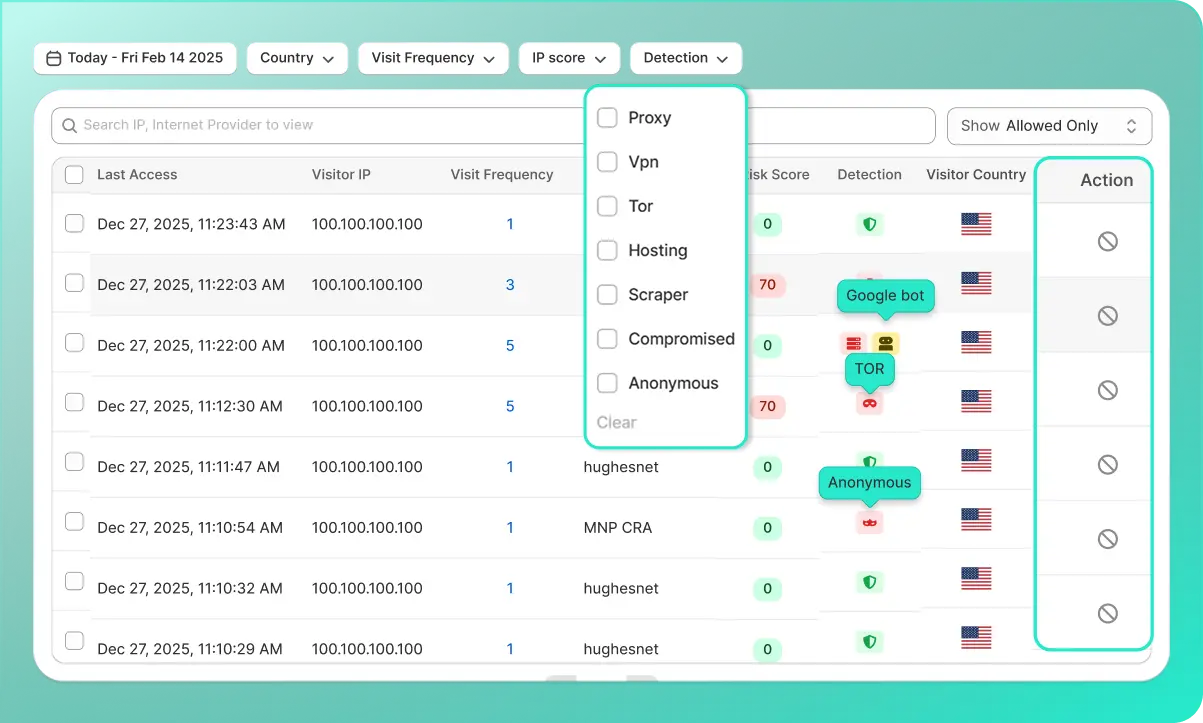Click block icon for 11:23:43 AM visitor
The image size is (1203, 723).
tap(1107, 241)
